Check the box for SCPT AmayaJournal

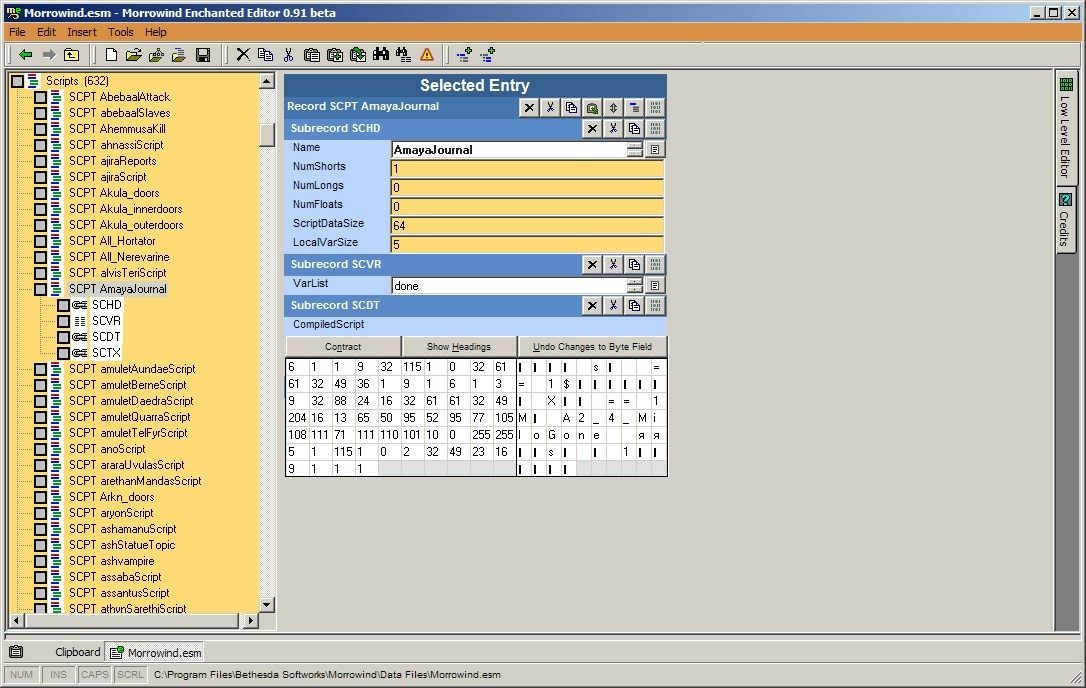coord(41,289)
